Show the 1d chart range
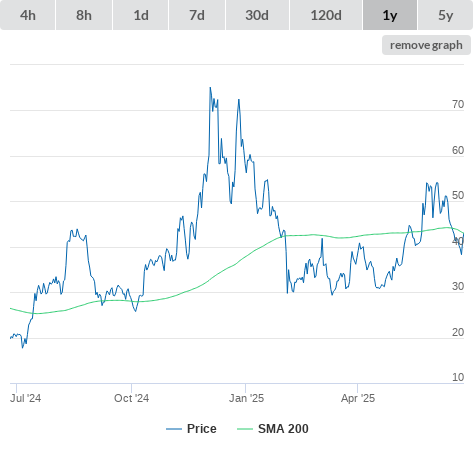The height and width of the screenshot is (455, 474). [141, 15]
